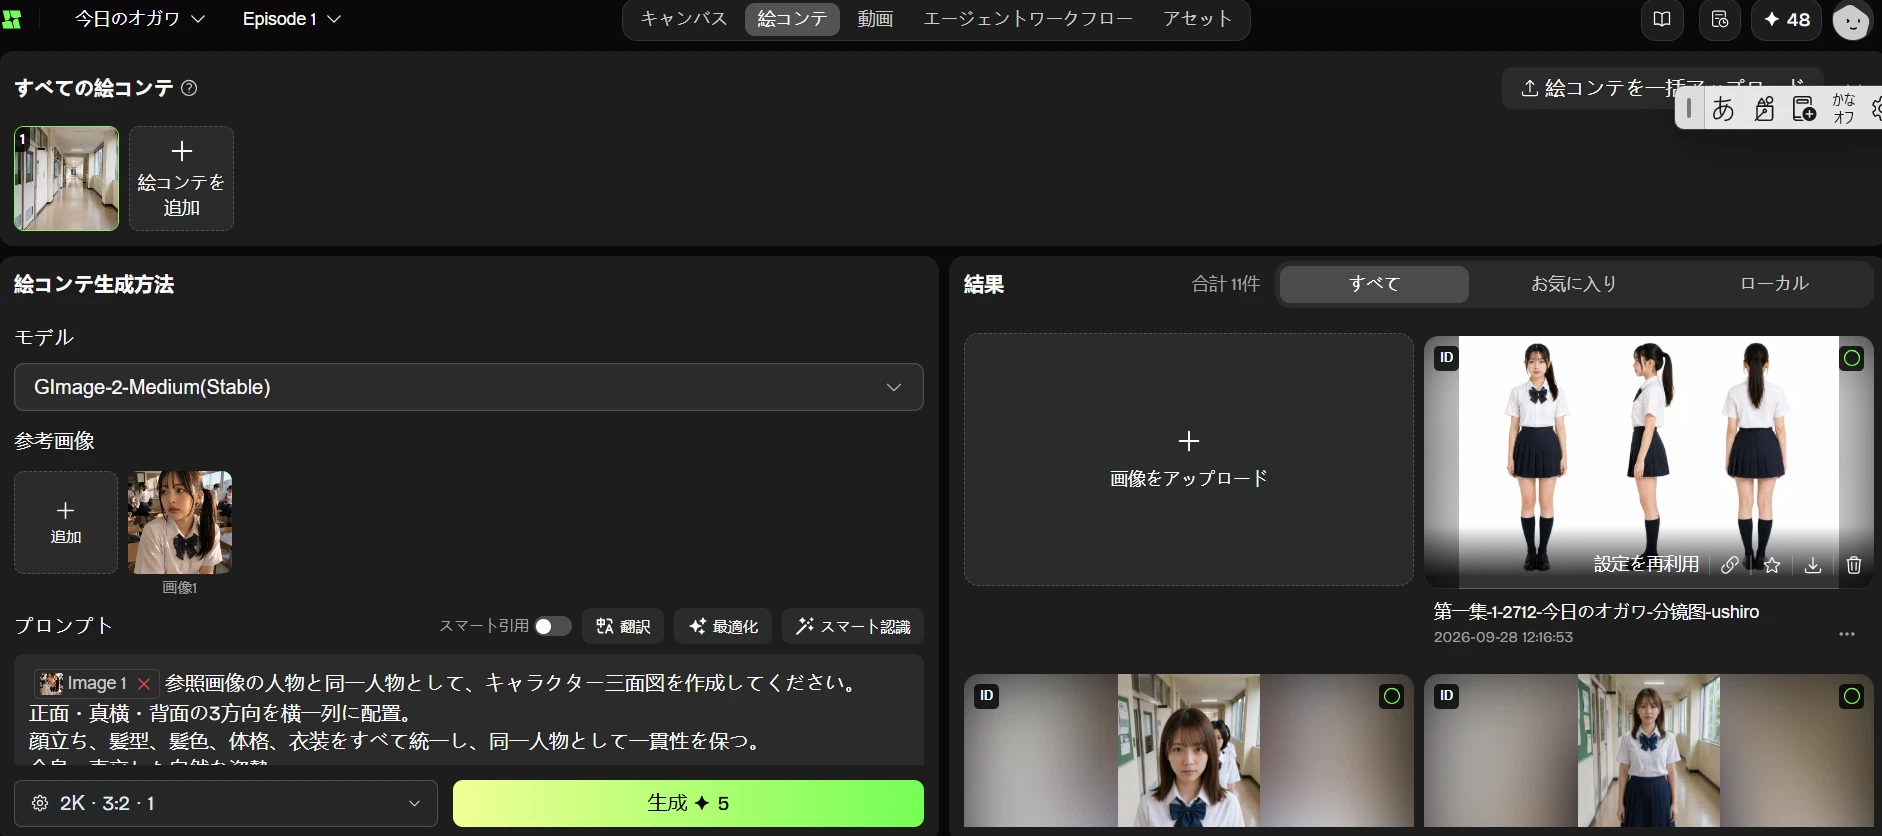The width and height of the screenshot is (1882, 836).
Task: Click the スマート認識 button
Action: tap(853, 626)
